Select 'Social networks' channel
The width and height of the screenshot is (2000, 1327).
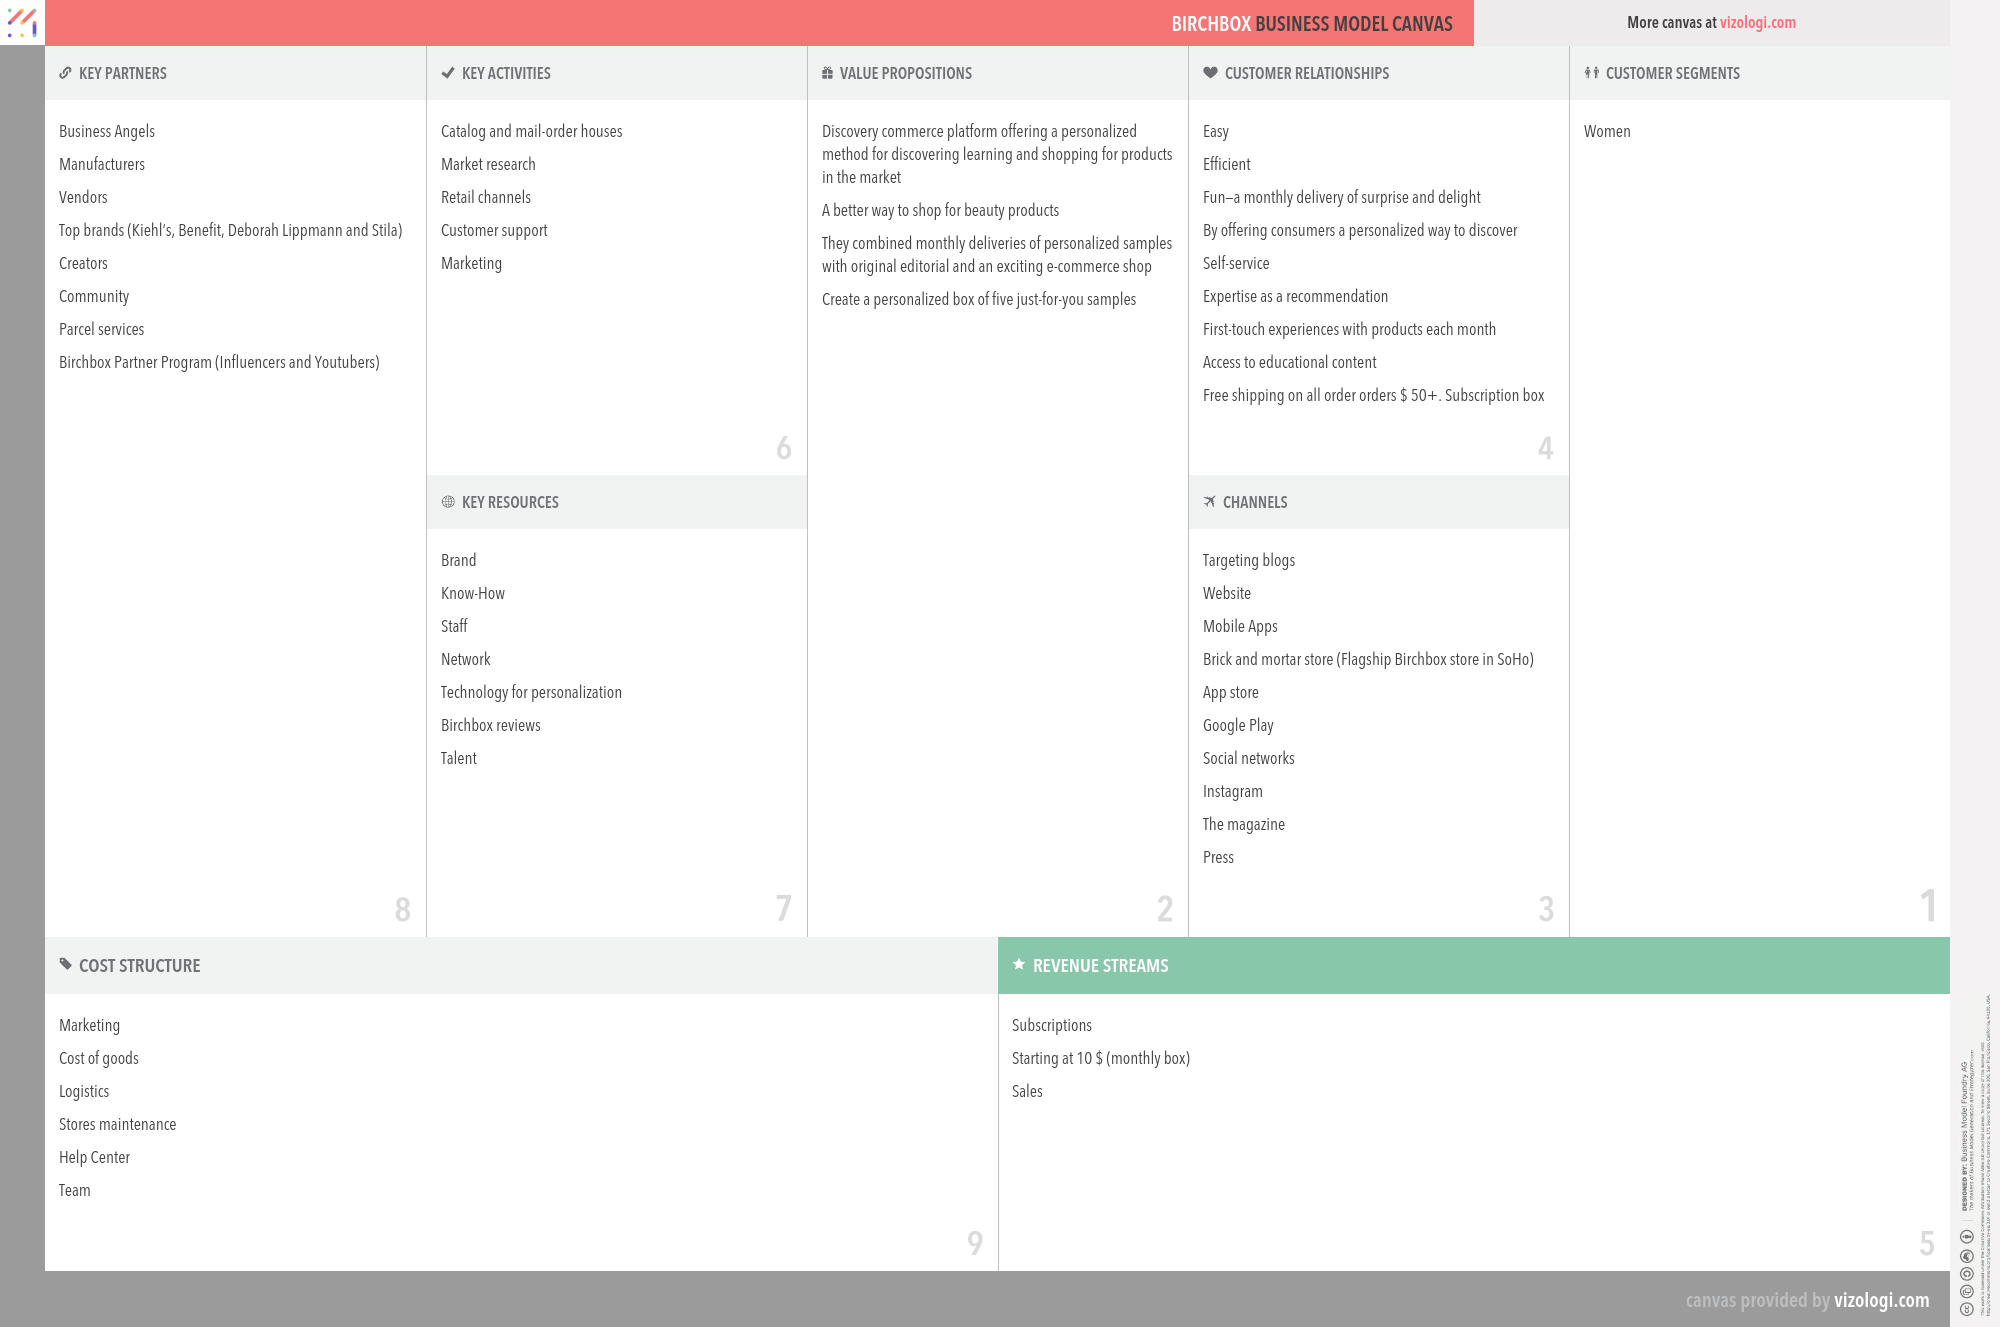point(1248,758)
